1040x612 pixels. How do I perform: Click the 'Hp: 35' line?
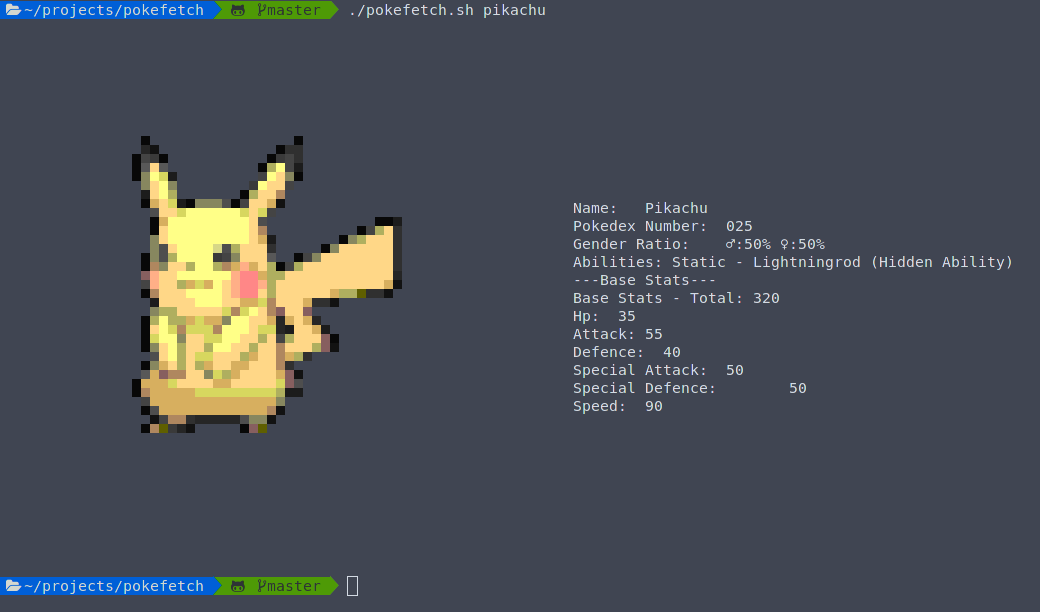pyautogui.click(x=604, y=316)
